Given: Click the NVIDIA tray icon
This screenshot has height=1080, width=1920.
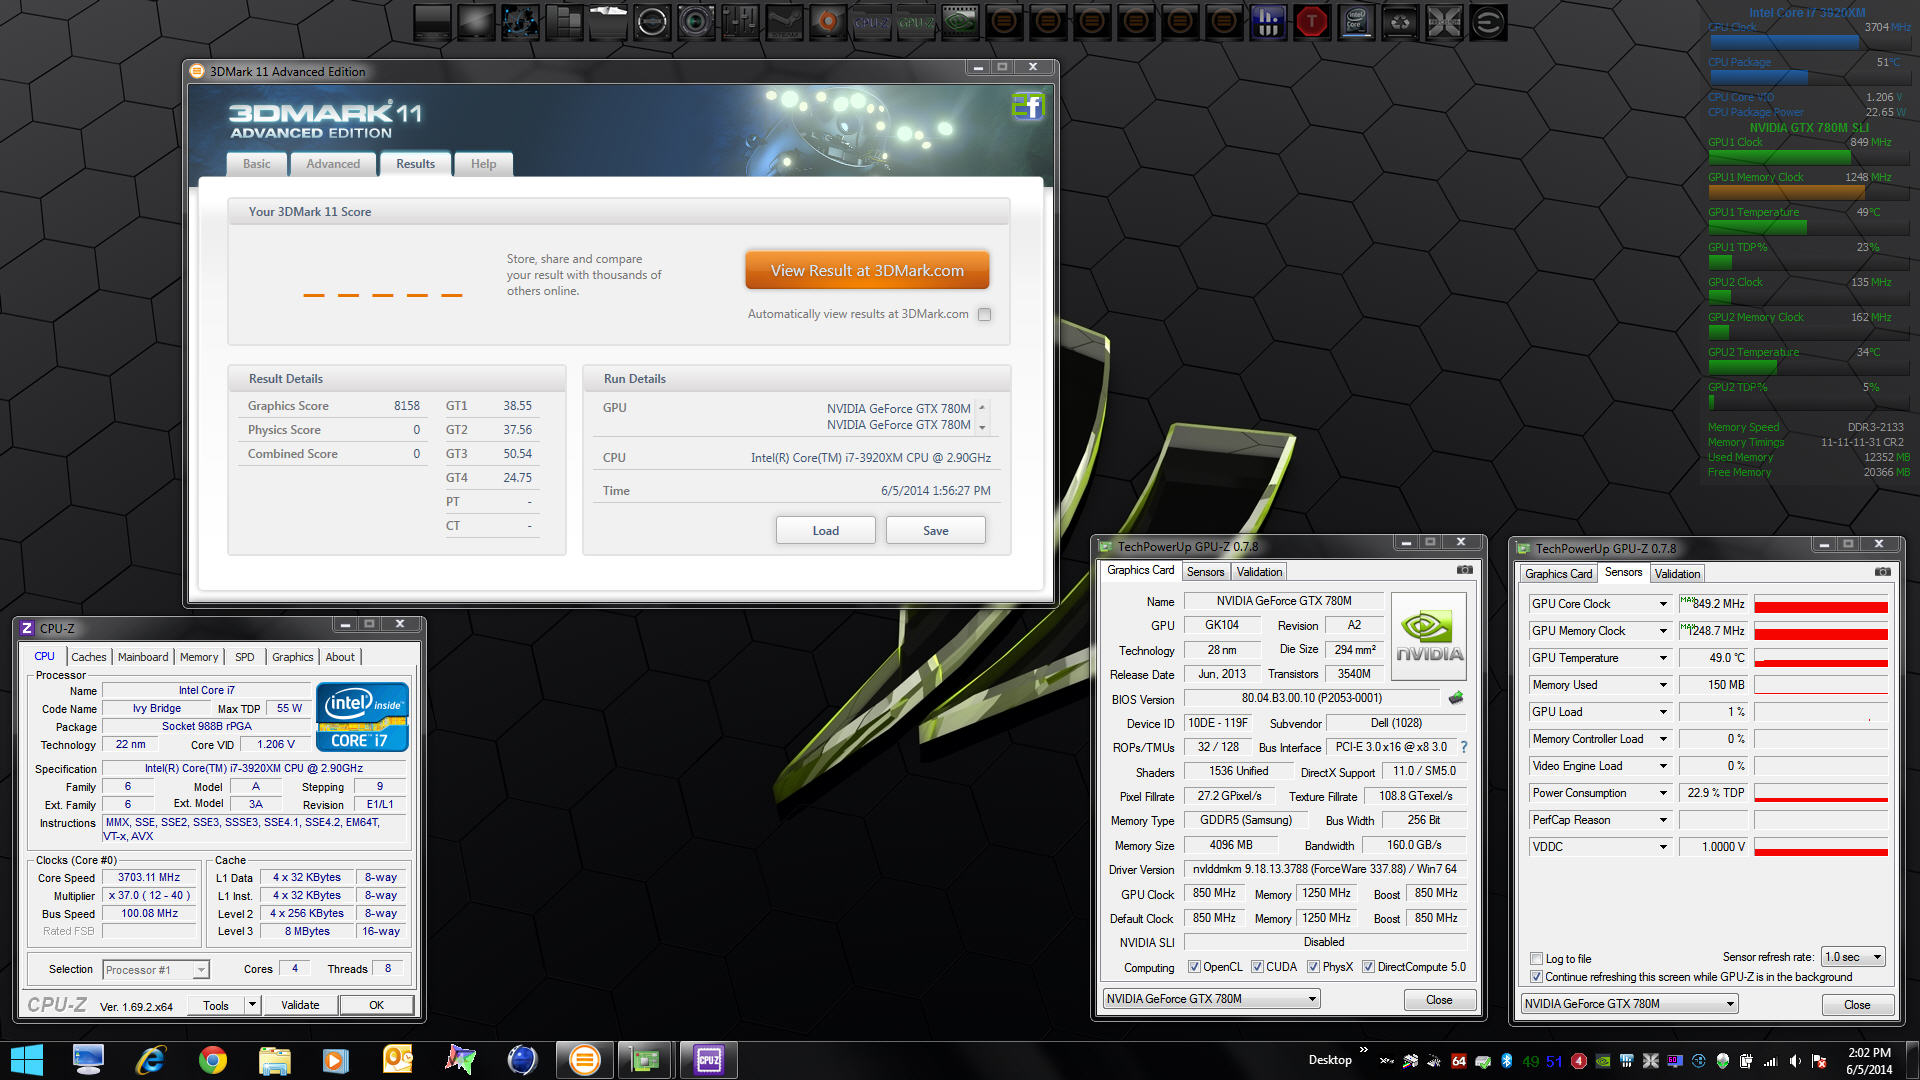Looking at the screenshot, I should pyautogui.click(x=1603, y=1061).
